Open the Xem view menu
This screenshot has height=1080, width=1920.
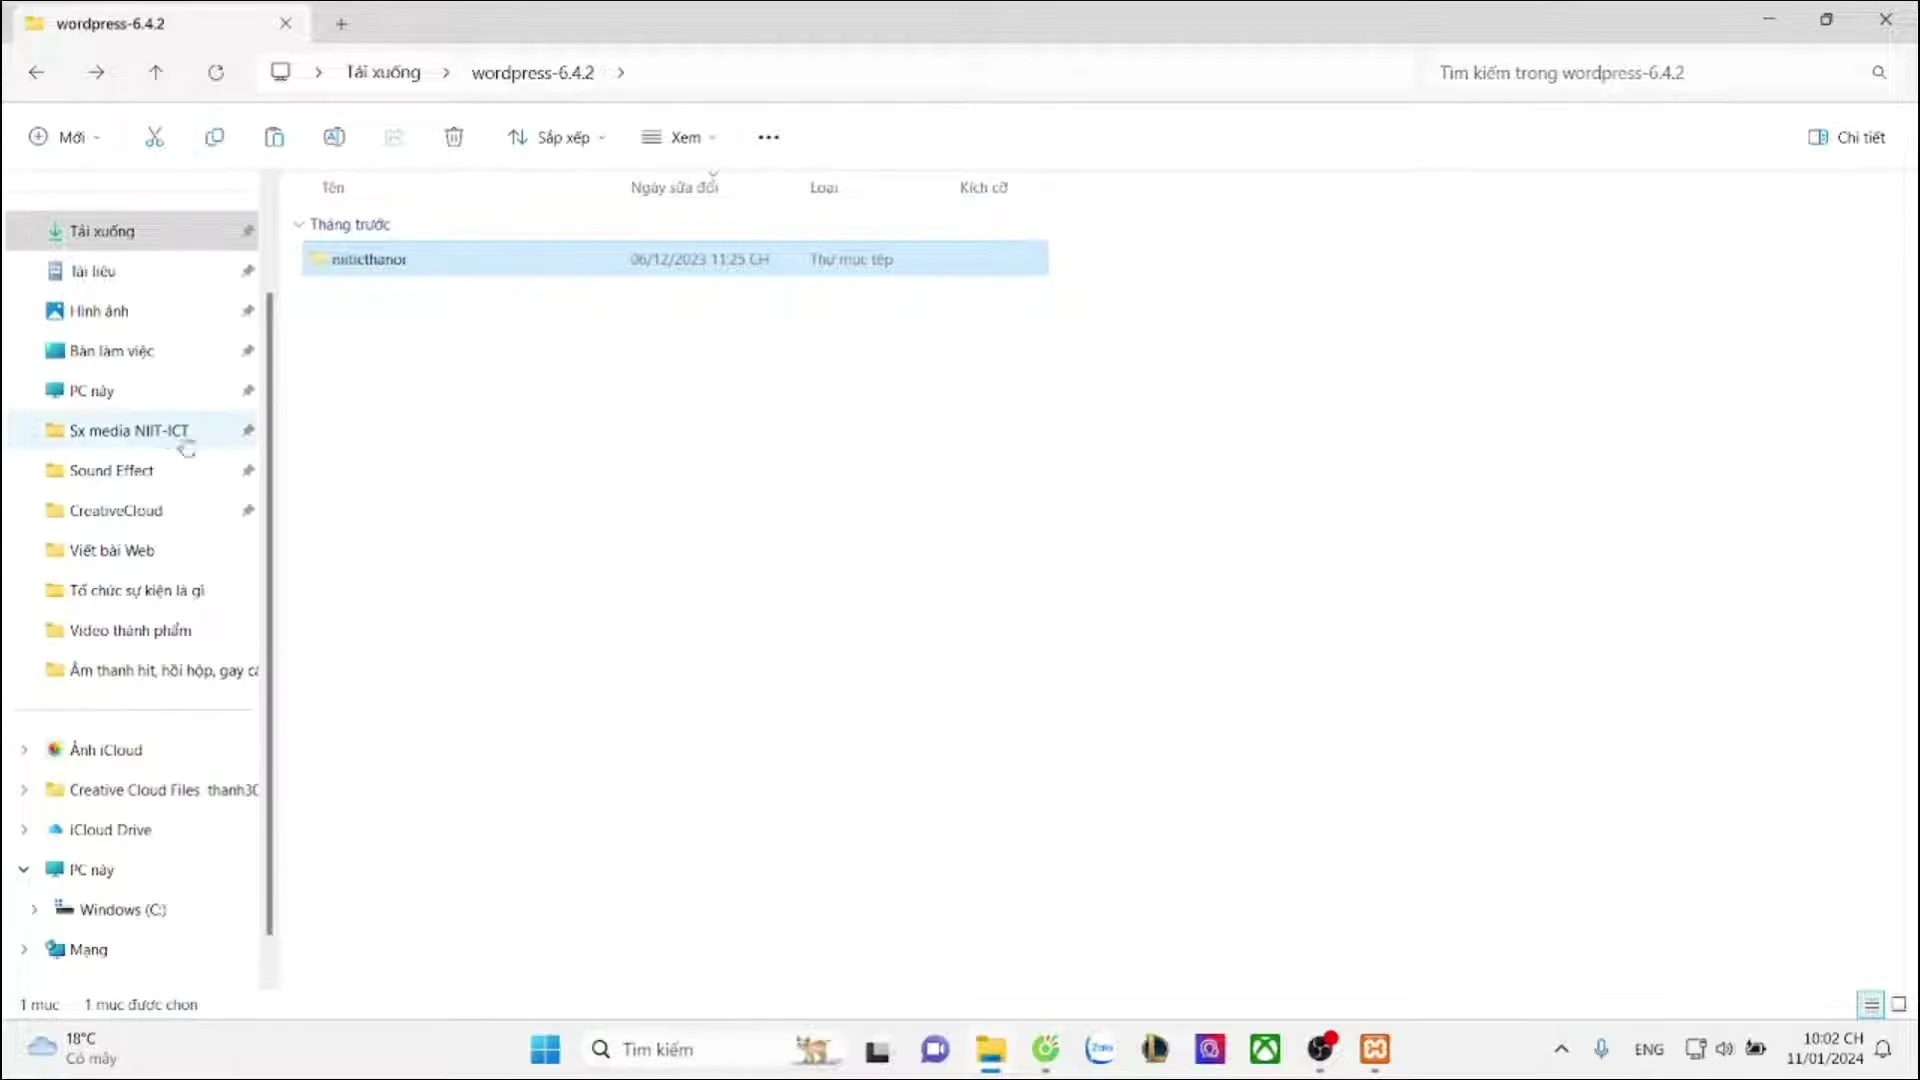[679, 136]
